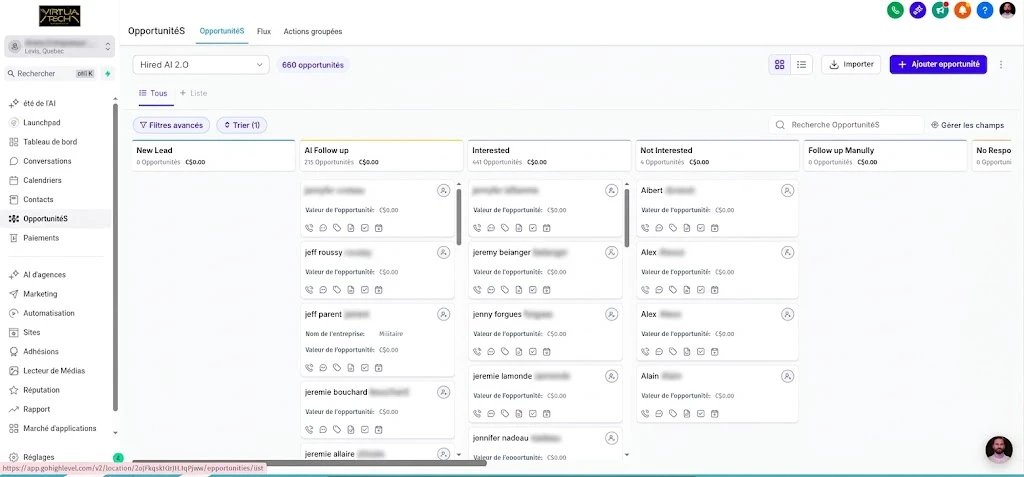Open the jenny forgues opportunity card
This screenshot has width=1024, height=477.
545,332
